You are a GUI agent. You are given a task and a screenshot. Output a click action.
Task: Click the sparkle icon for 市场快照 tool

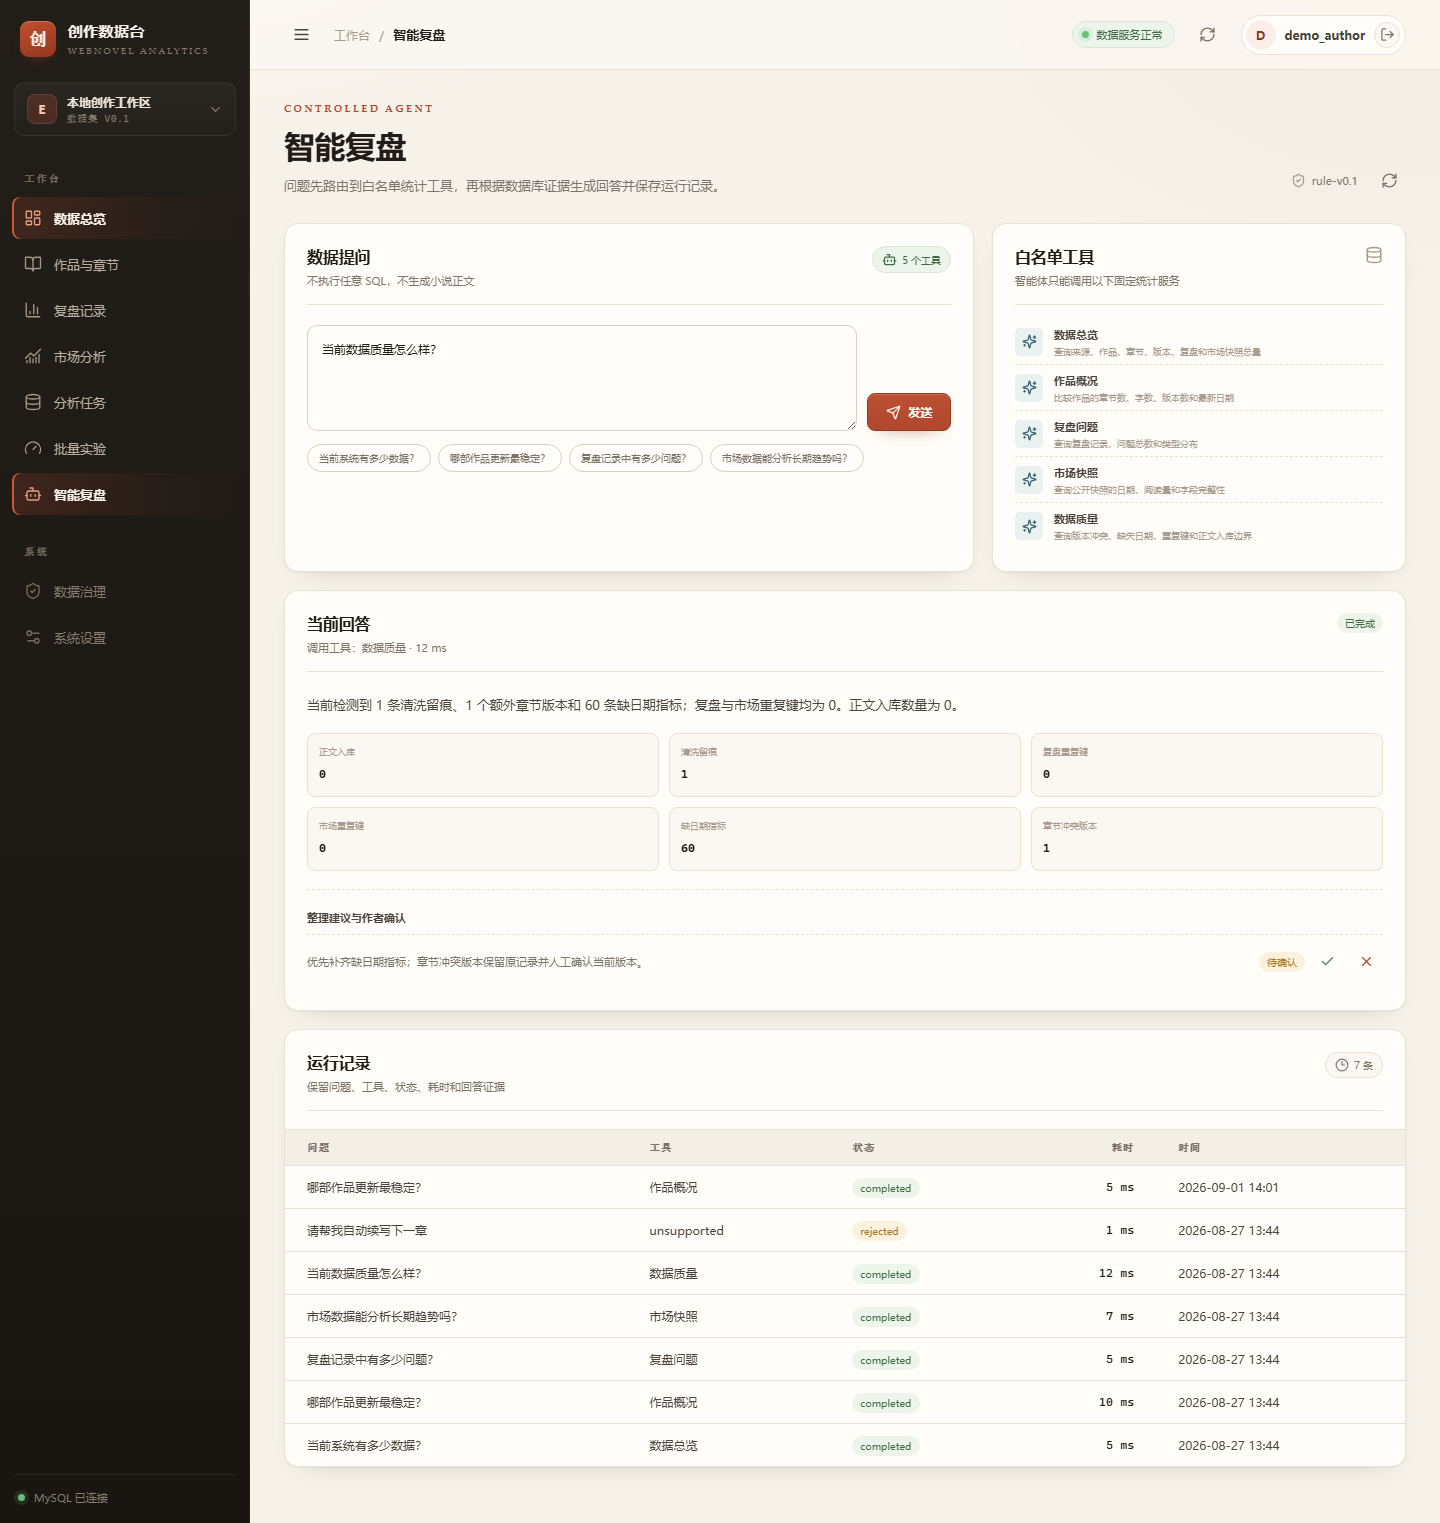coord(1029,480)
